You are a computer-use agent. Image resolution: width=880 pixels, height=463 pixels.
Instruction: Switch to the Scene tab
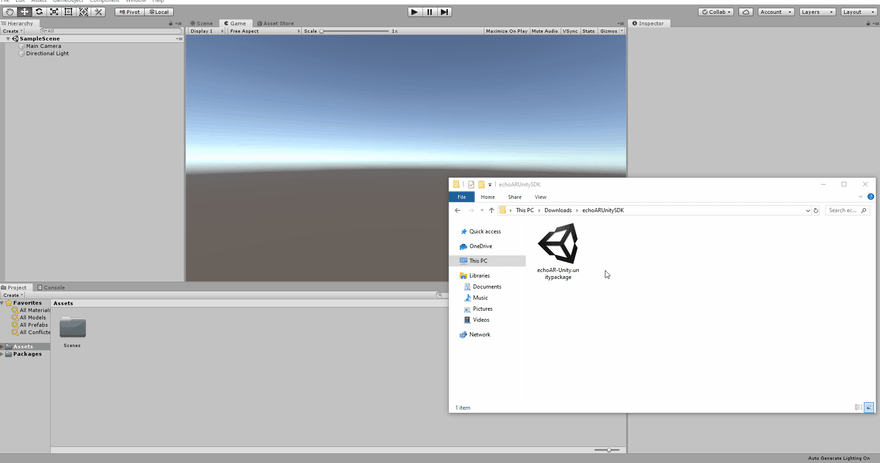[202, 24]
